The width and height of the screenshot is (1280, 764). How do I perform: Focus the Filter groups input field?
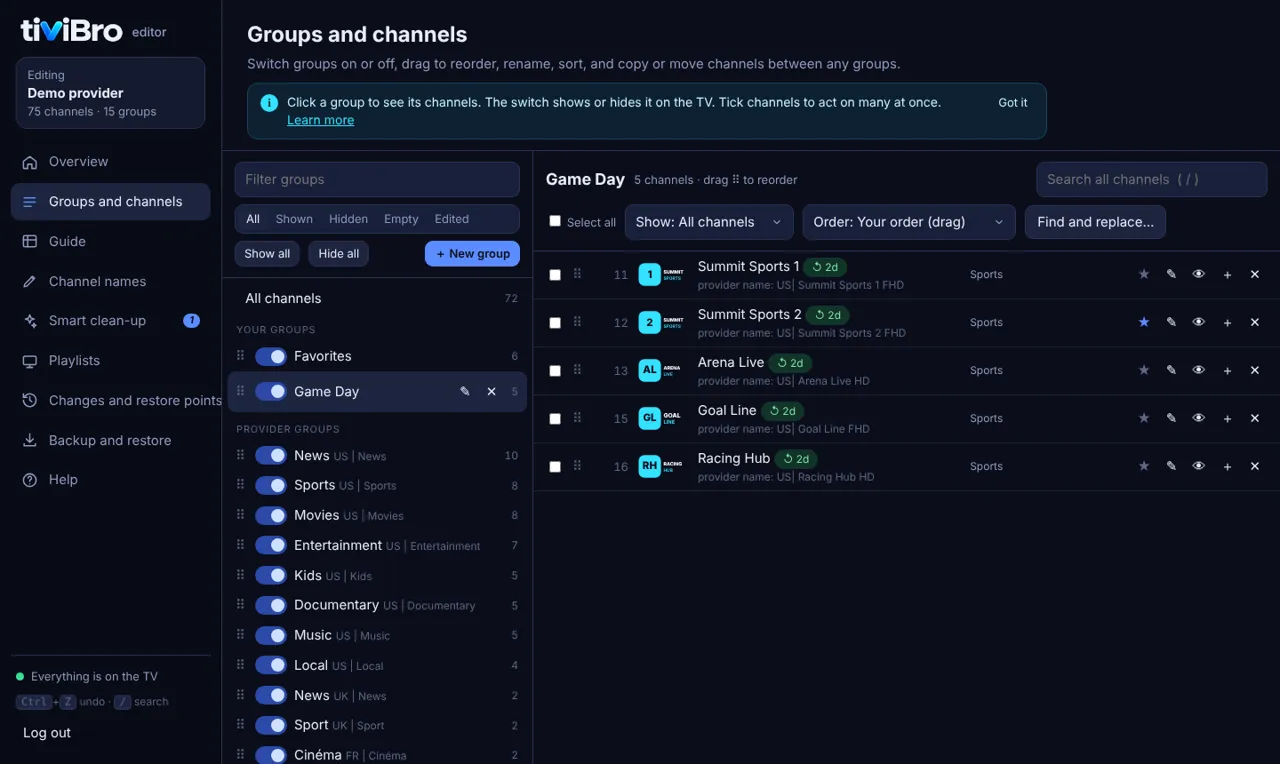coord(377,180)
